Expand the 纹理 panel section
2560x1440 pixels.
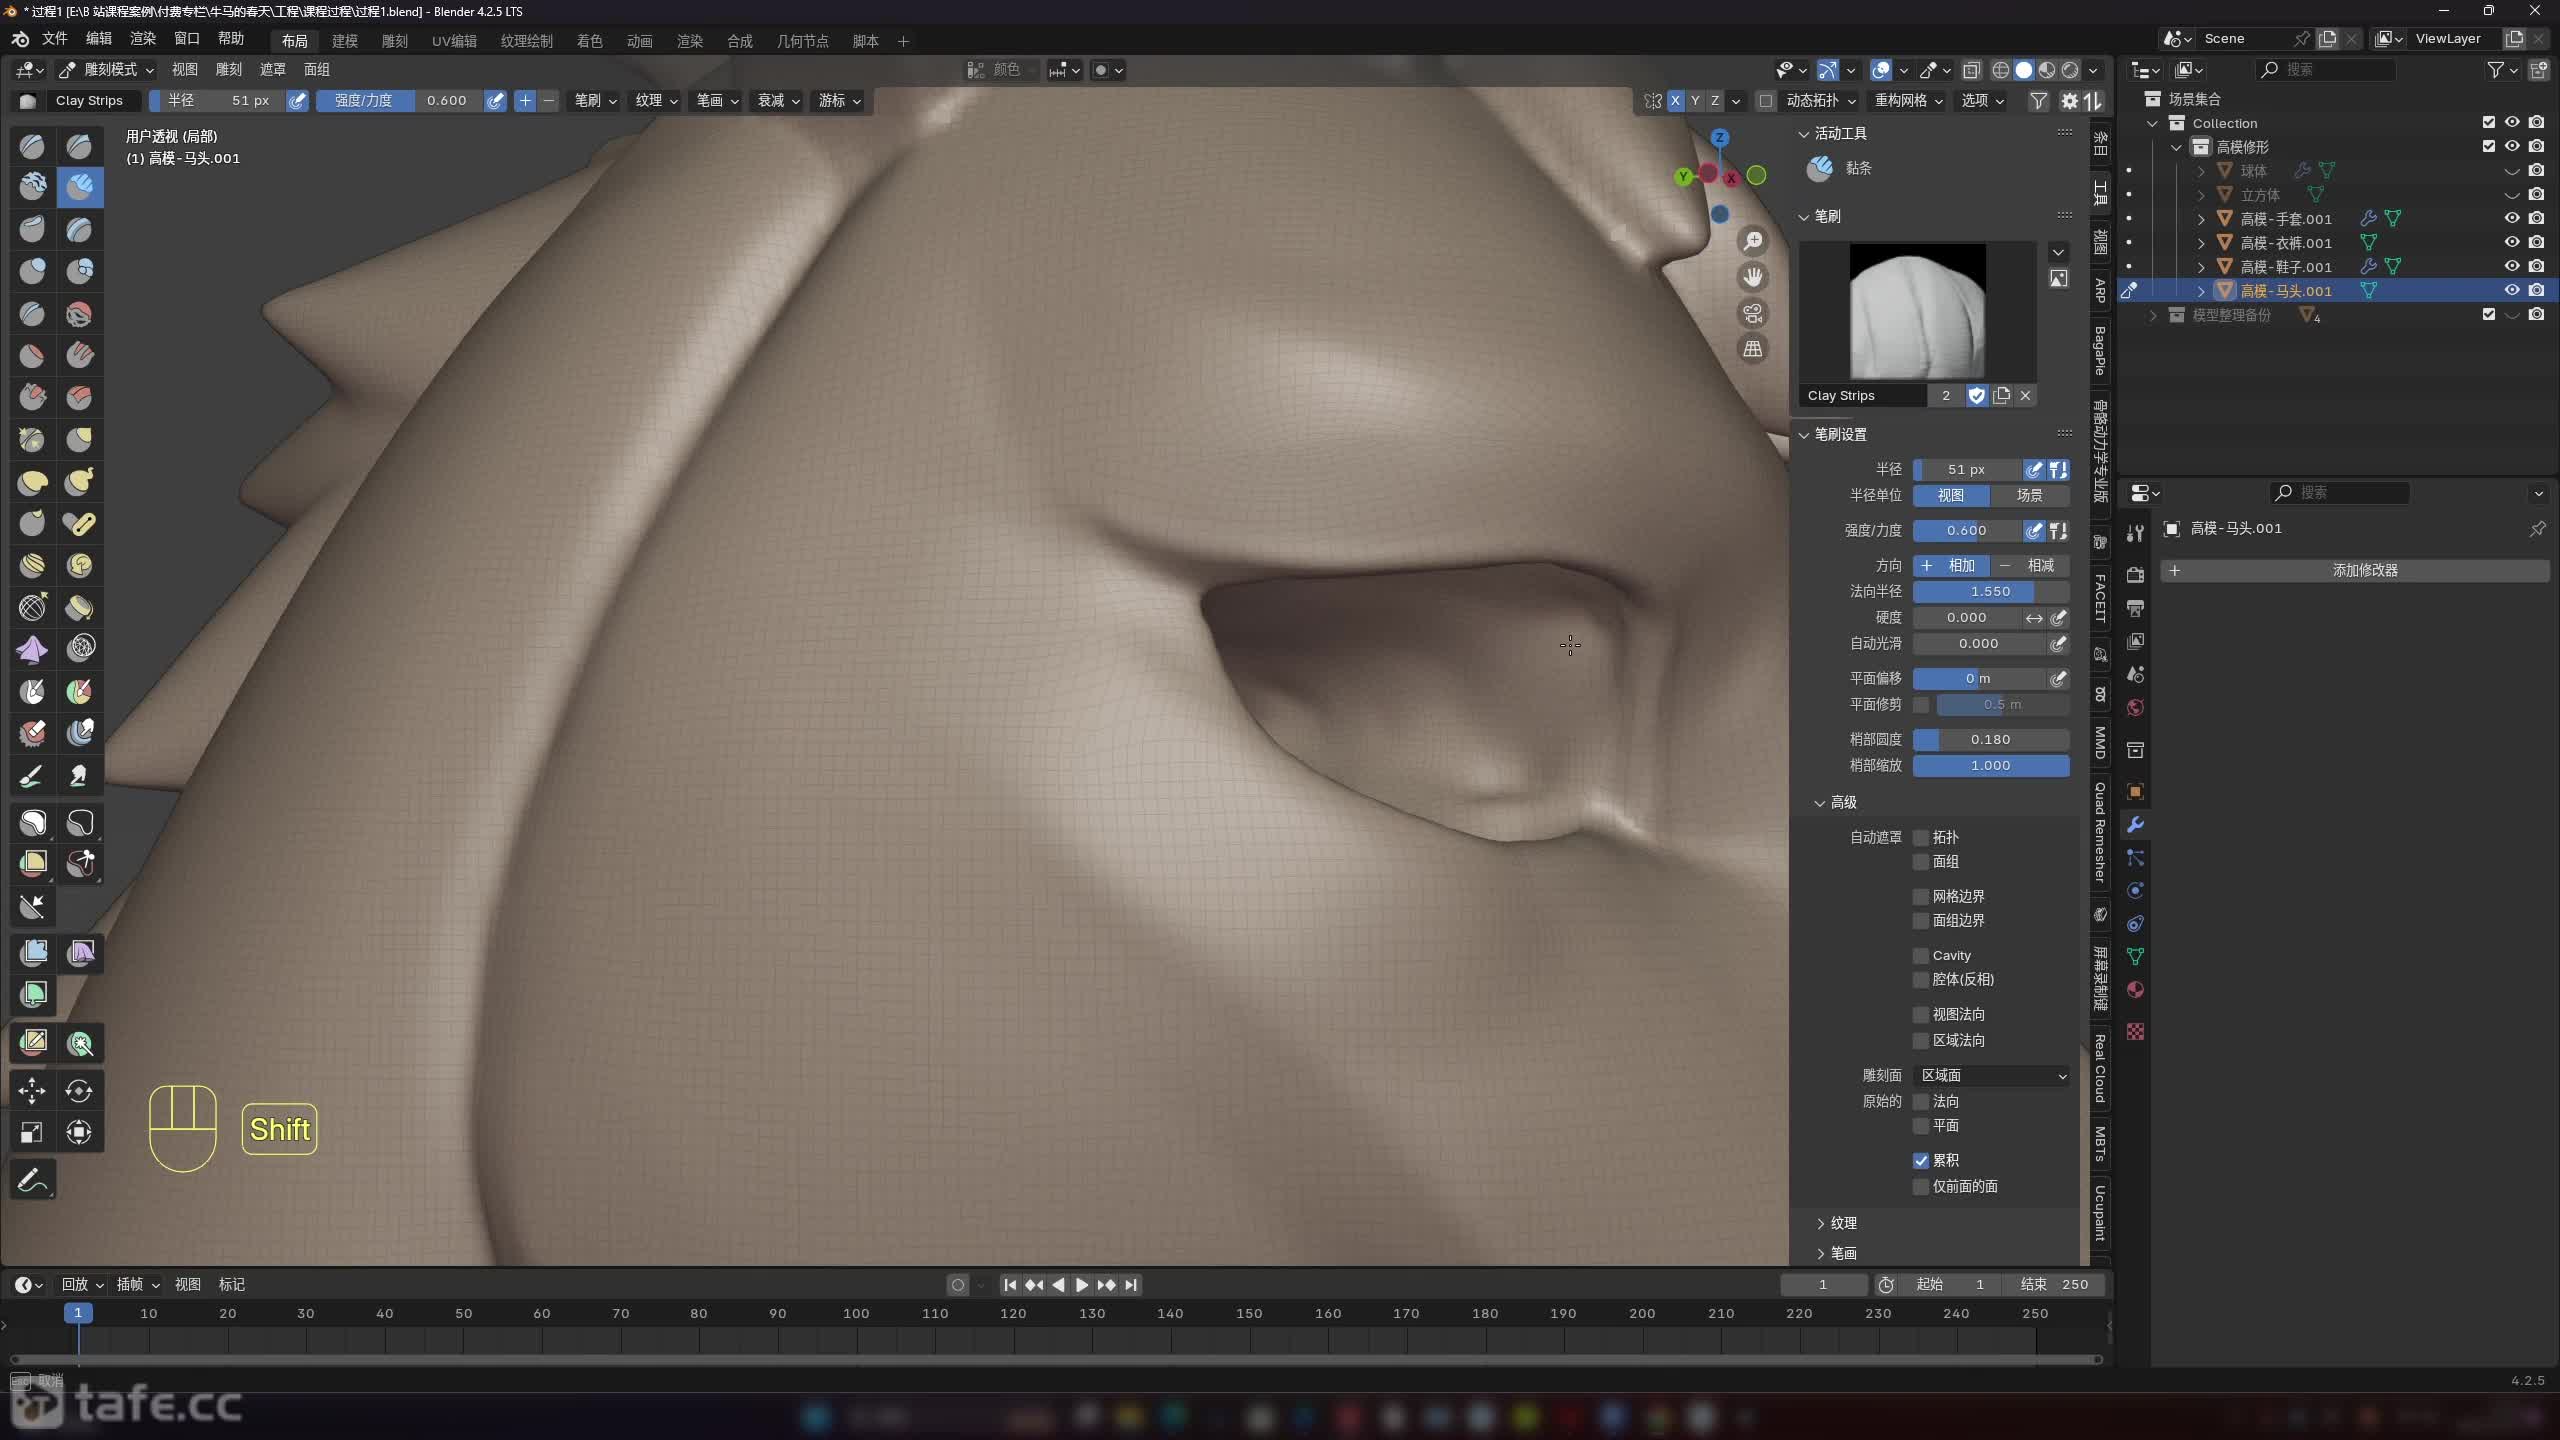1843,1223
